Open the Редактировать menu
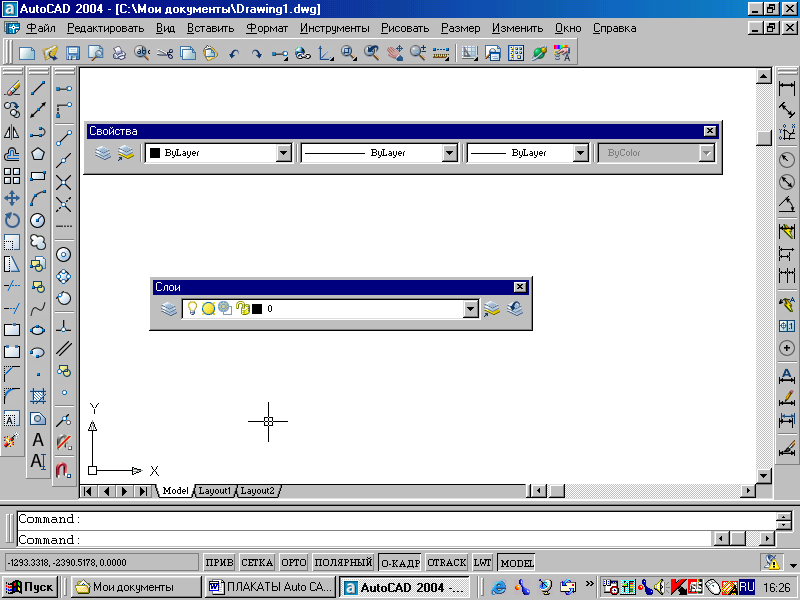Screen dimensions: 800x600 click(x=106, y=28)
